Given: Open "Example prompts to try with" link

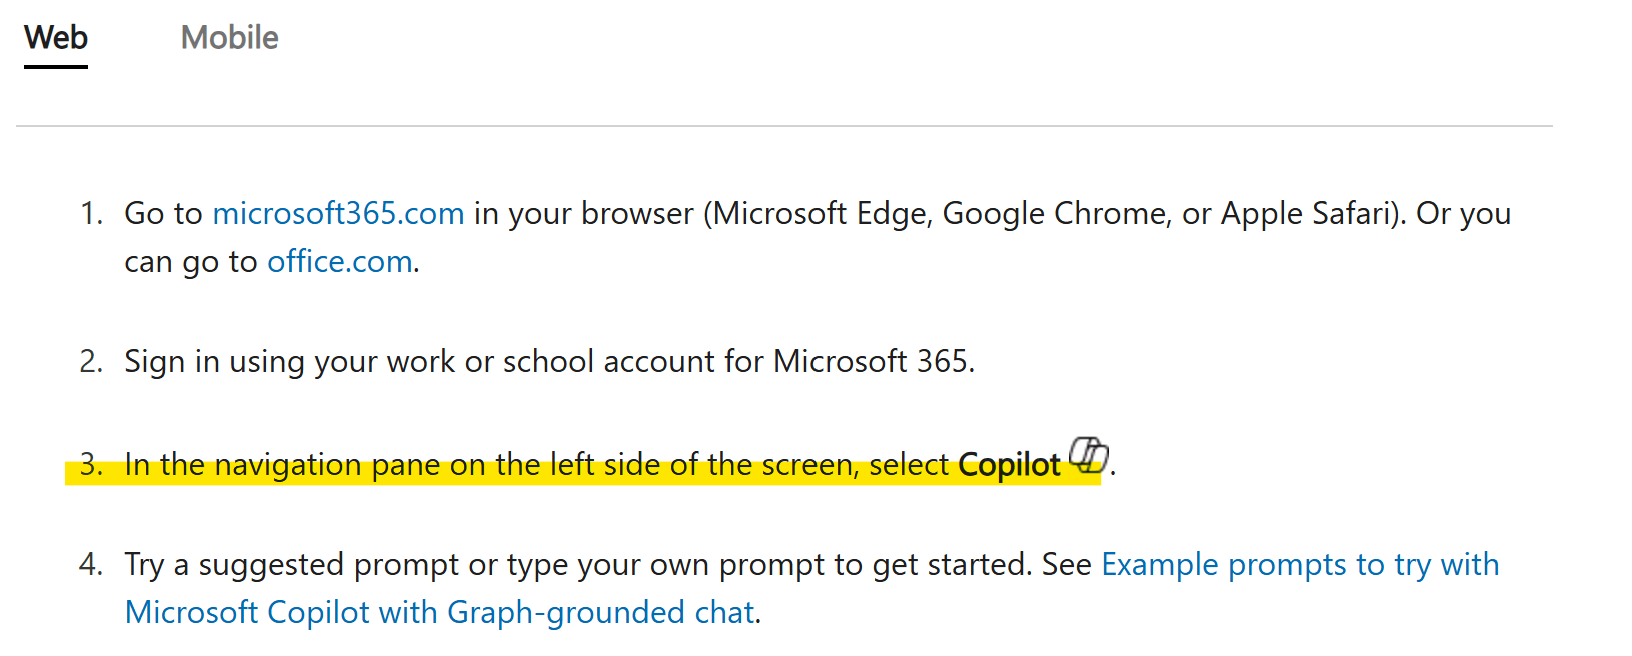Looking at the screenshot, I should tap(1300, 564).
